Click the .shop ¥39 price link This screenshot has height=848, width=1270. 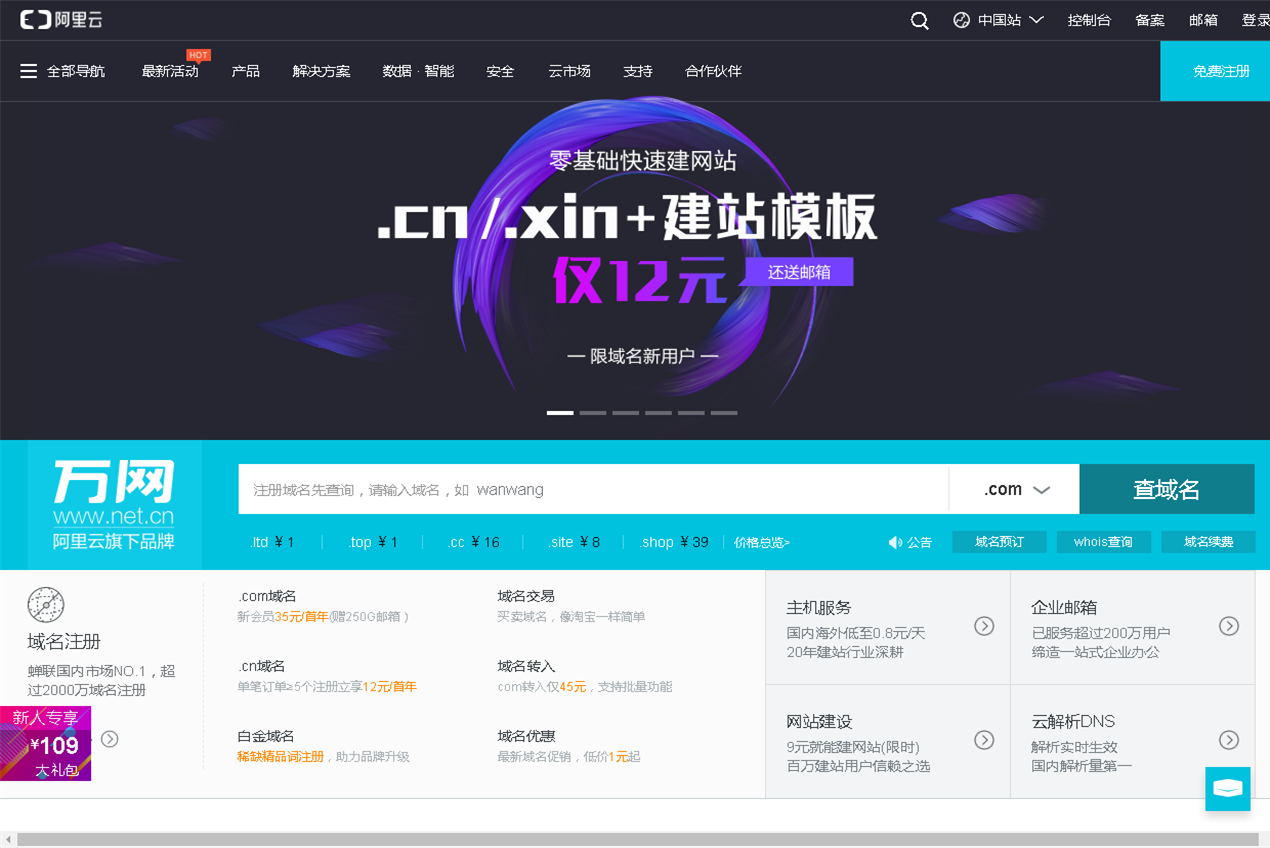coord(674,542)
